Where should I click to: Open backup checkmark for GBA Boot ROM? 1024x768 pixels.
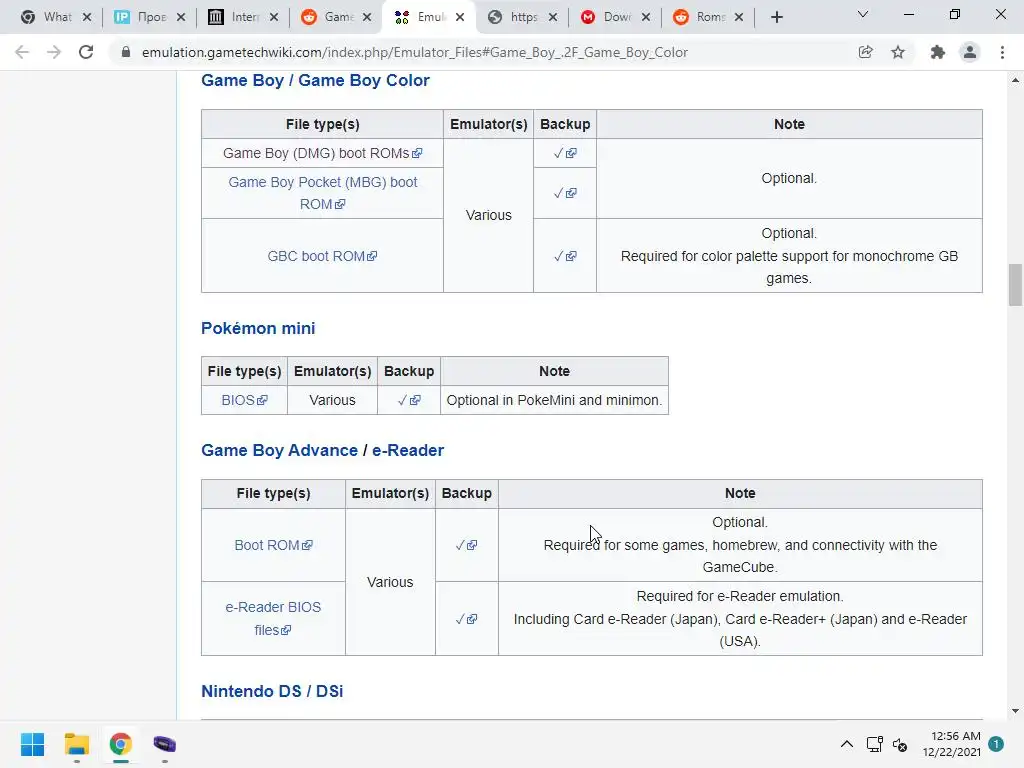[466, 545]
